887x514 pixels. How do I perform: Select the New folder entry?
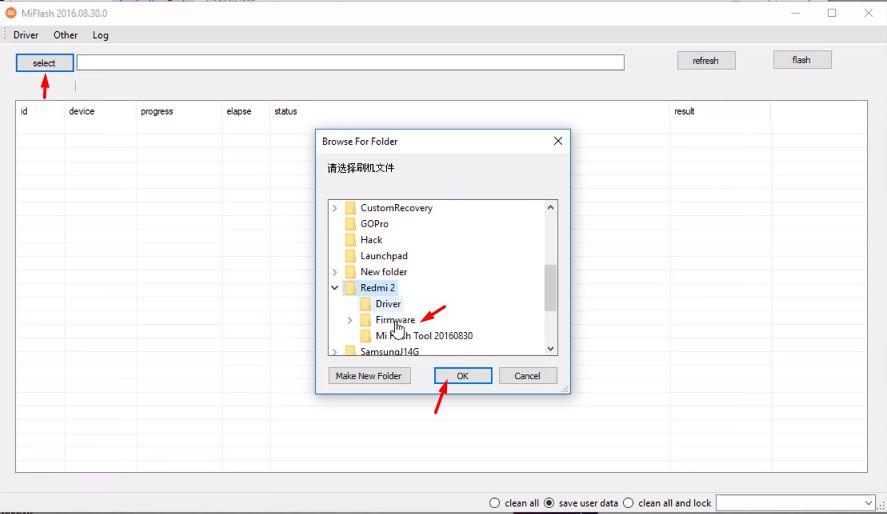tap(384, 271)
